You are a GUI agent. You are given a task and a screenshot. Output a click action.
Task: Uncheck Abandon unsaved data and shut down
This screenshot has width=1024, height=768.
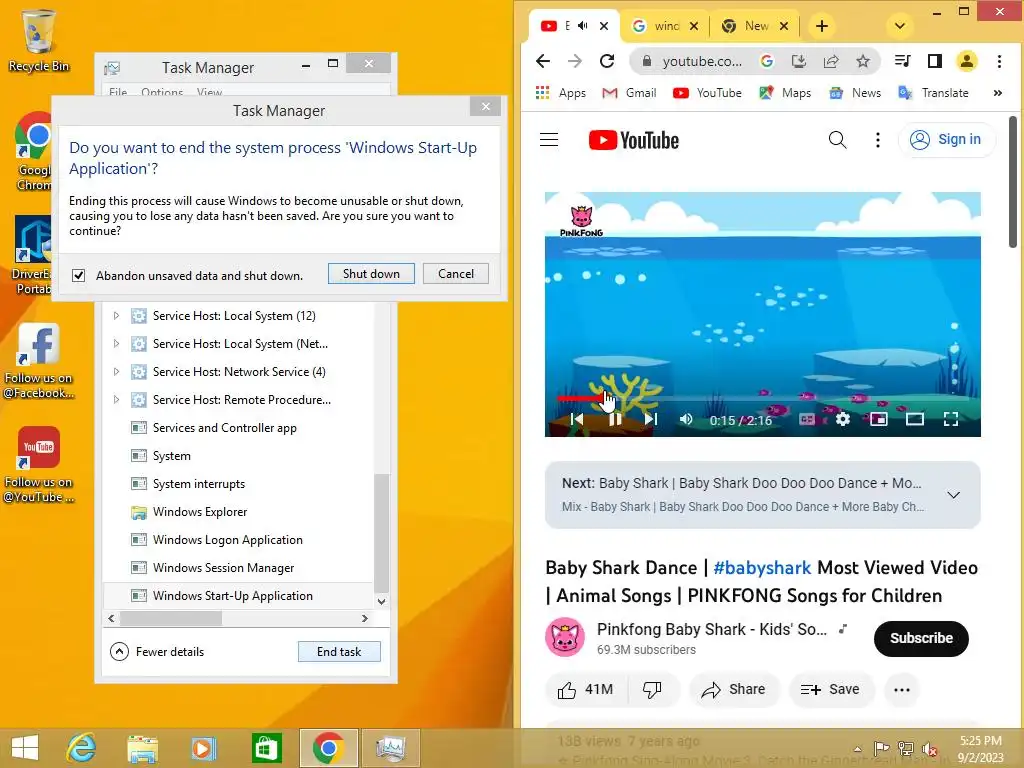tap(78, 276)
